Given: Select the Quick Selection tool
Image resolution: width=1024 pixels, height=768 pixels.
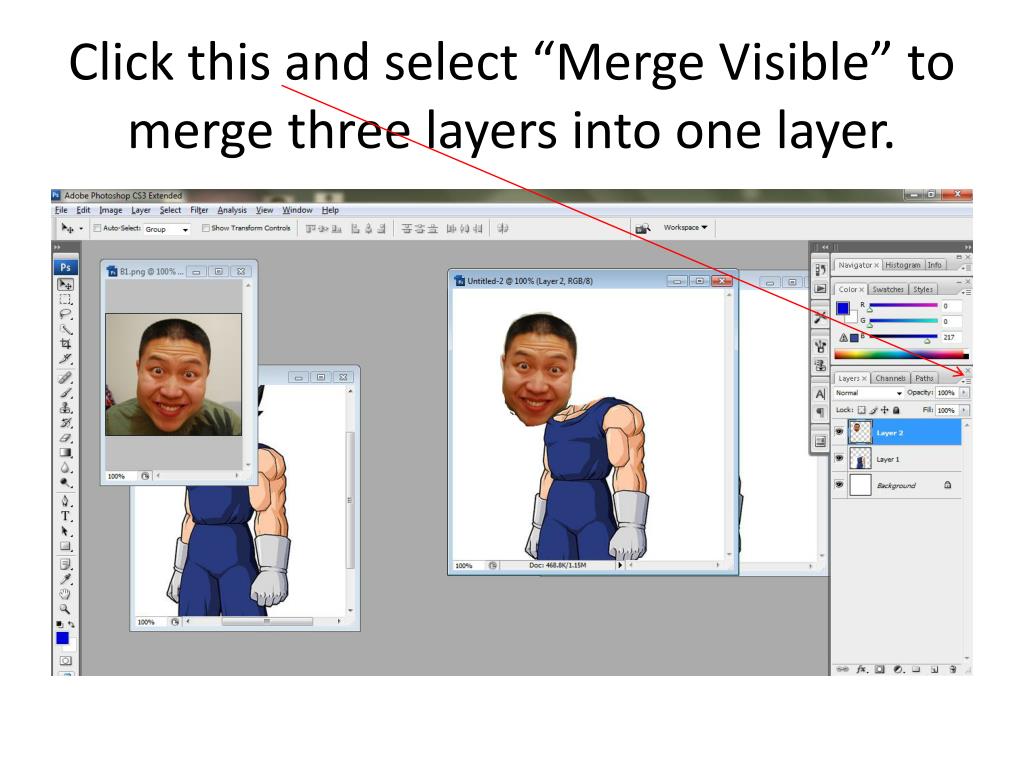Looking at the screenshot, I should pos(65,330).
